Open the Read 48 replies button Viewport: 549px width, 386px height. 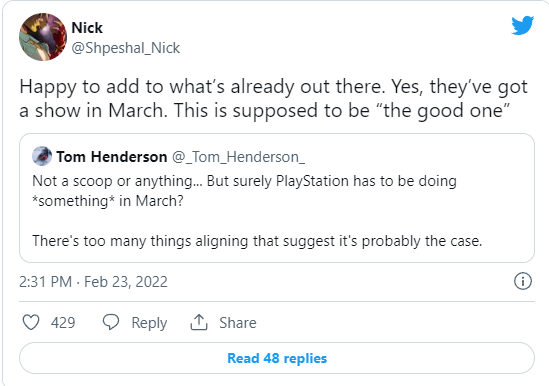[277, 358]
